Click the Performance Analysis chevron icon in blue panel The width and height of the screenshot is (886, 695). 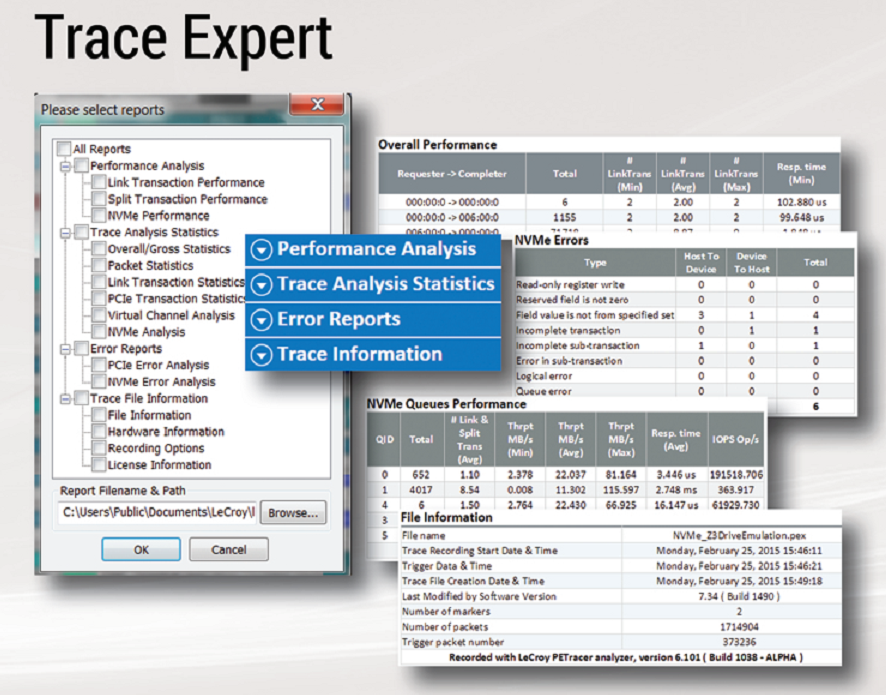261,250
